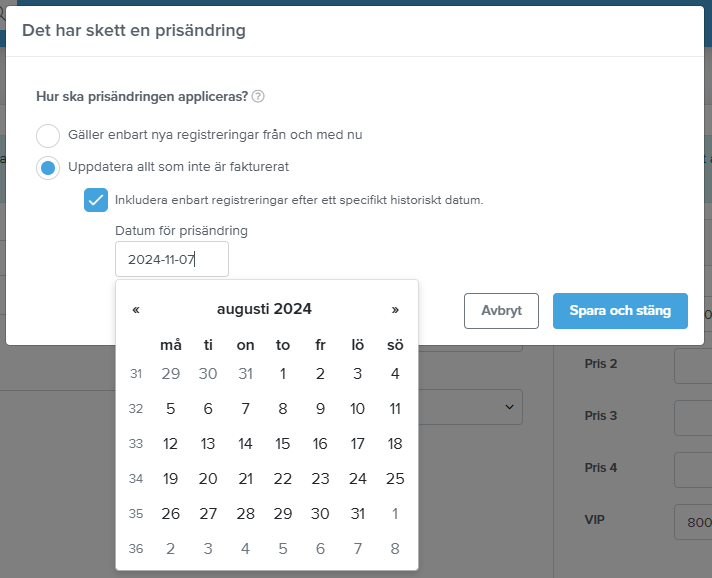The height and width of the screenshot is (578, 712).
Task: Choose August 31 in the calendar
Action: (357, 514)
